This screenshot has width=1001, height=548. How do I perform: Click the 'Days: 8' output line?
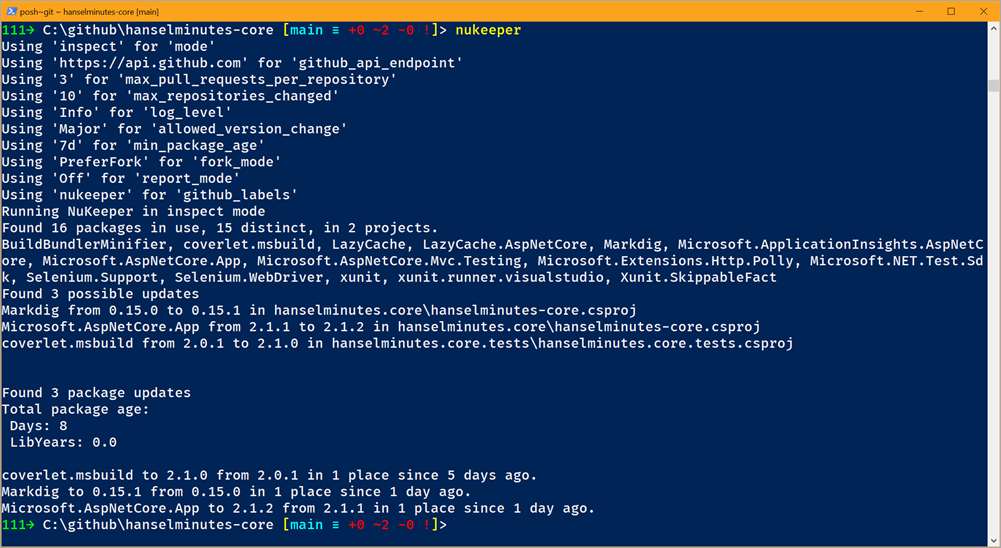point(38,425)
